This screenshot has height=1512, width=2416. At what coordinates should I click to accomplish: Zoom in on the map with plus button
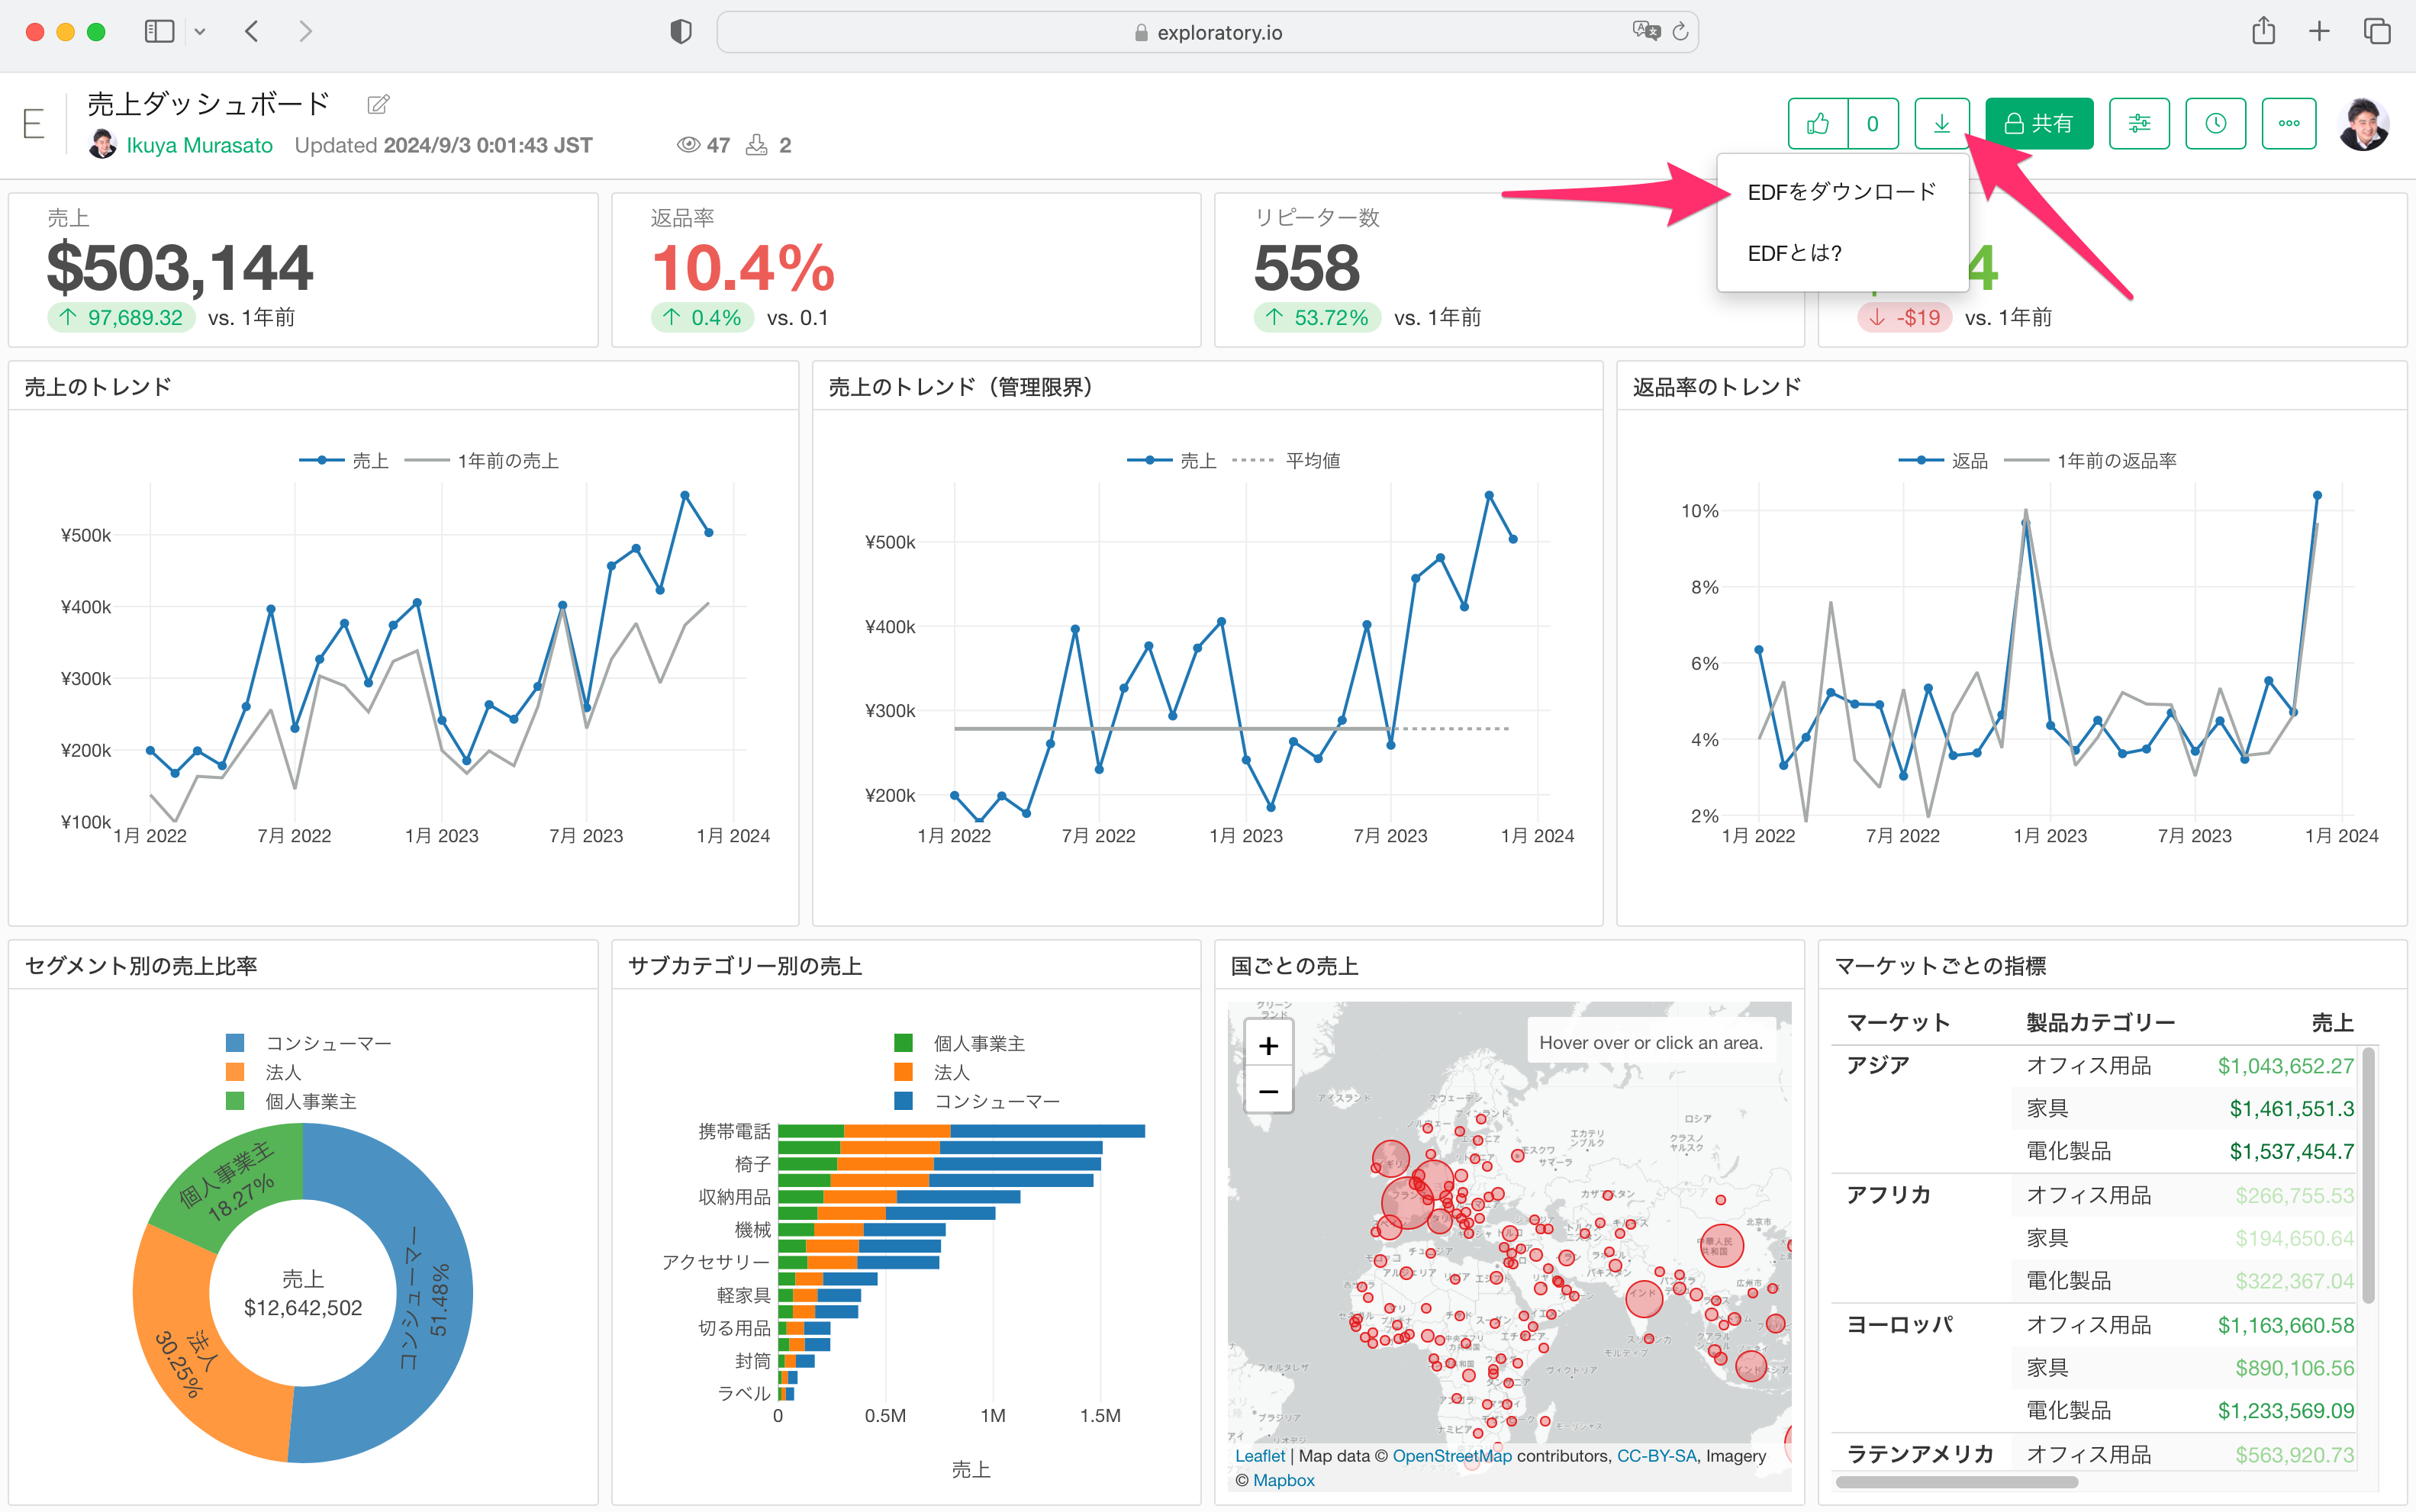[1268, 1046]
